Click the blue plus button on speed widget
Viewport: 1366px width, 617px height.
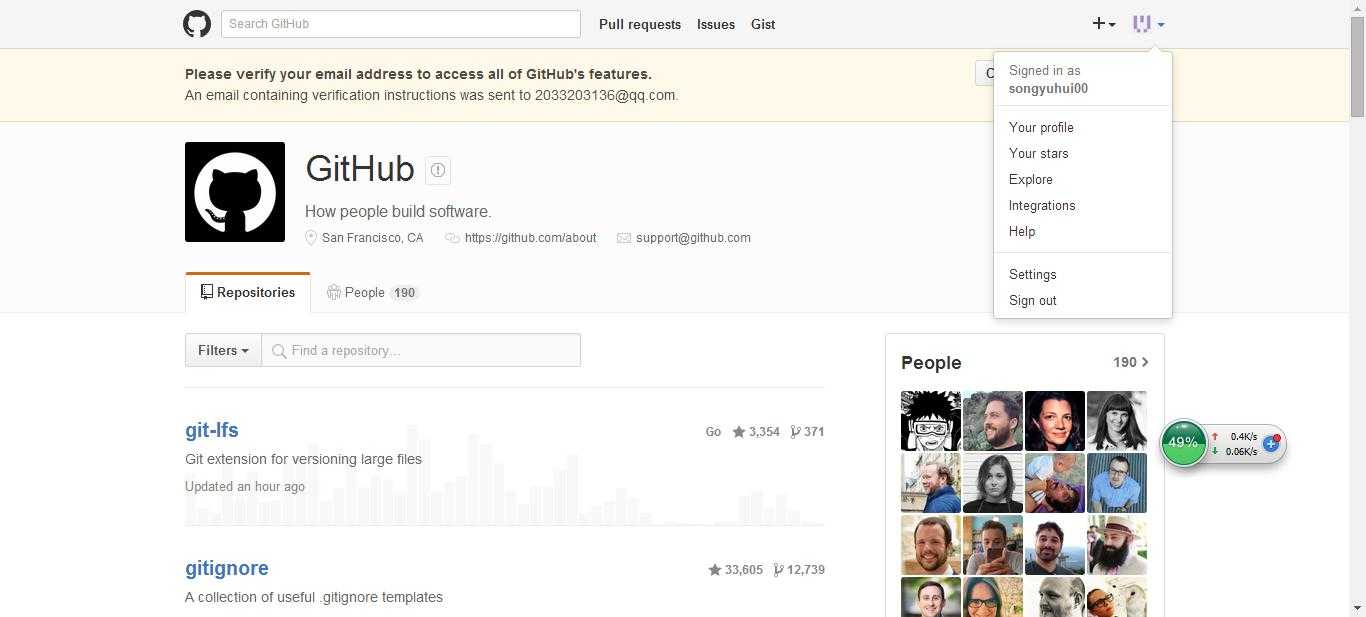coord(1271,443)
